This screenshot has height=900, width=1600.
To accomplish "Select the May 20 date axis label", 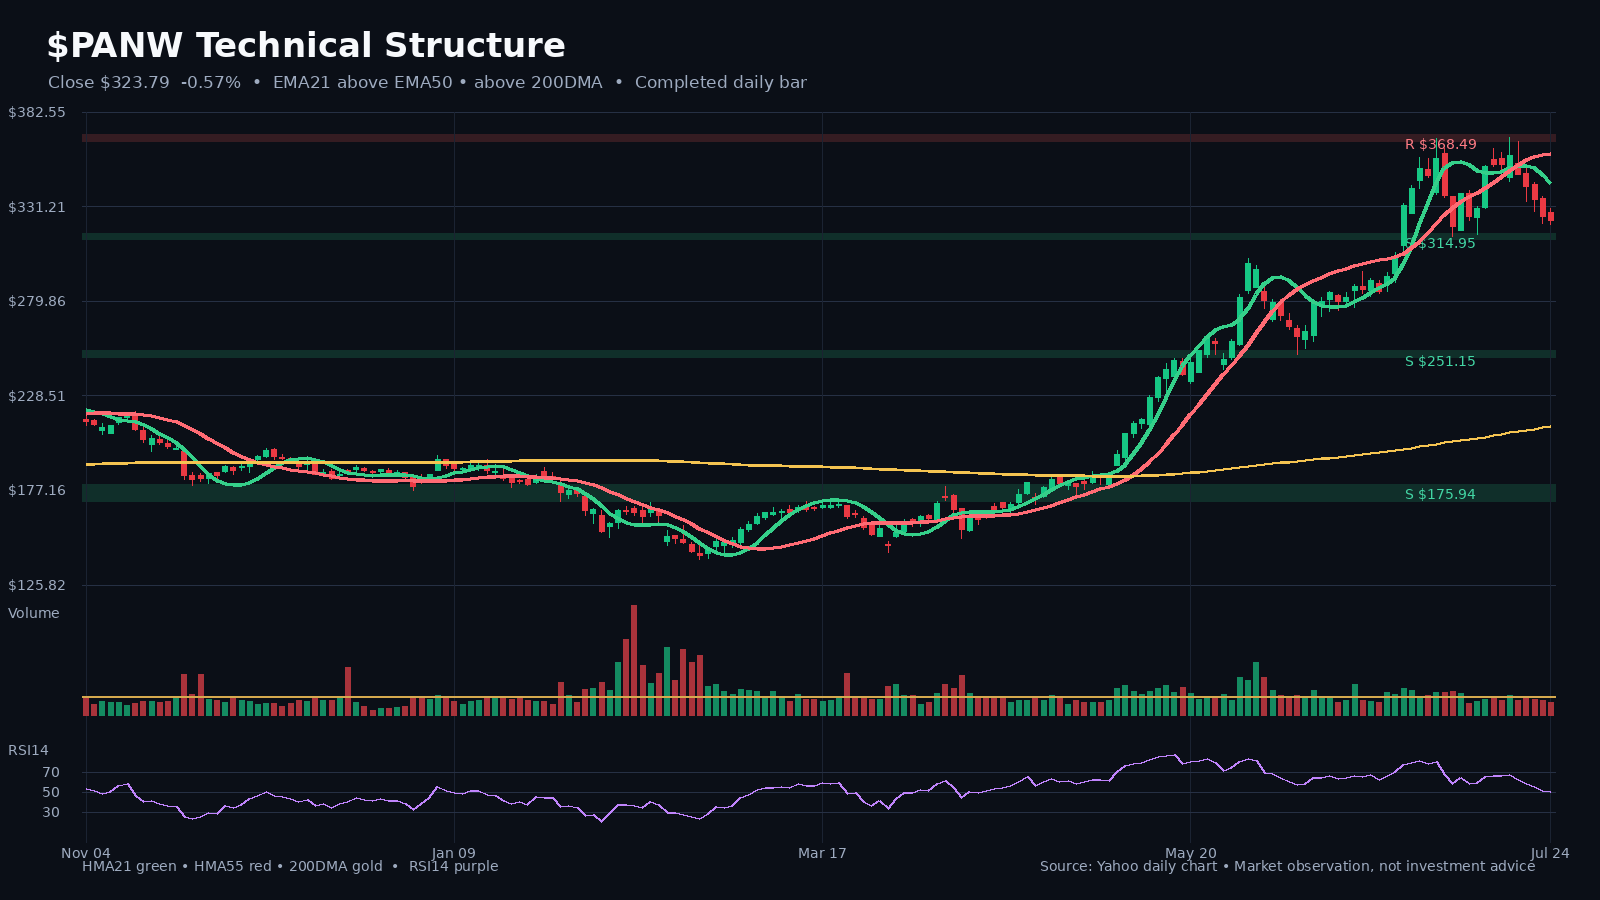I will point(1191,853).
